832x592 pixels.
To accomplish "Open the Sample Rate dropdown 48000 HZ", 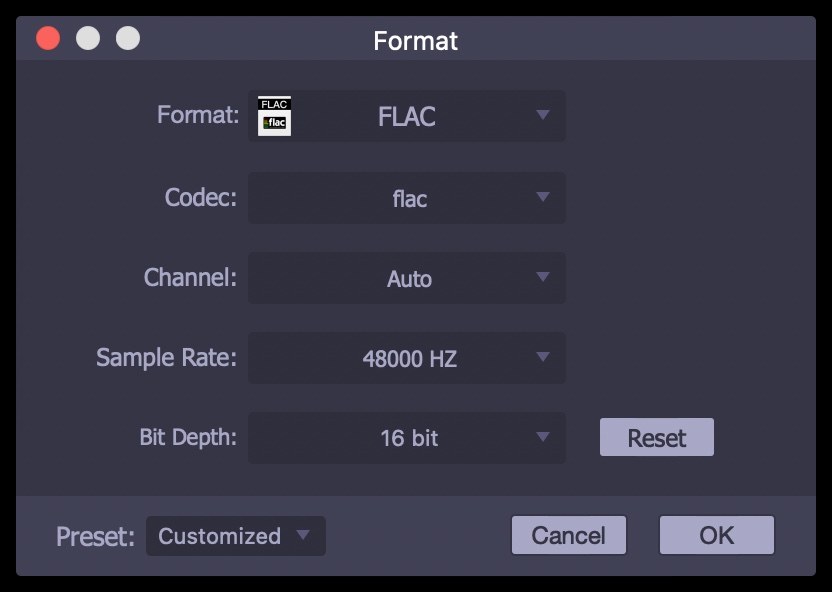I will pyautogui.click(x=406, y=358).
